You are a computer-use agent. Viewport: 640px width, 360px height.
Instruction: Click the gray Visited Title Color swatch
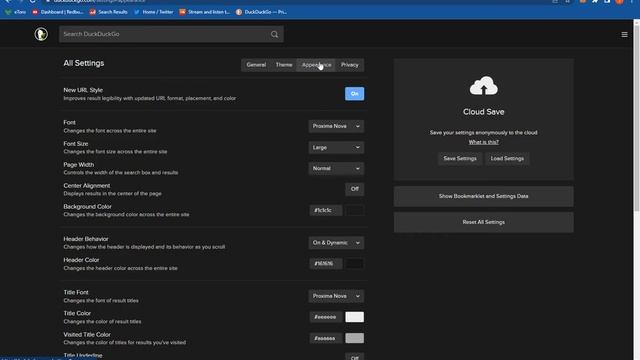click(x=354, y=338)
